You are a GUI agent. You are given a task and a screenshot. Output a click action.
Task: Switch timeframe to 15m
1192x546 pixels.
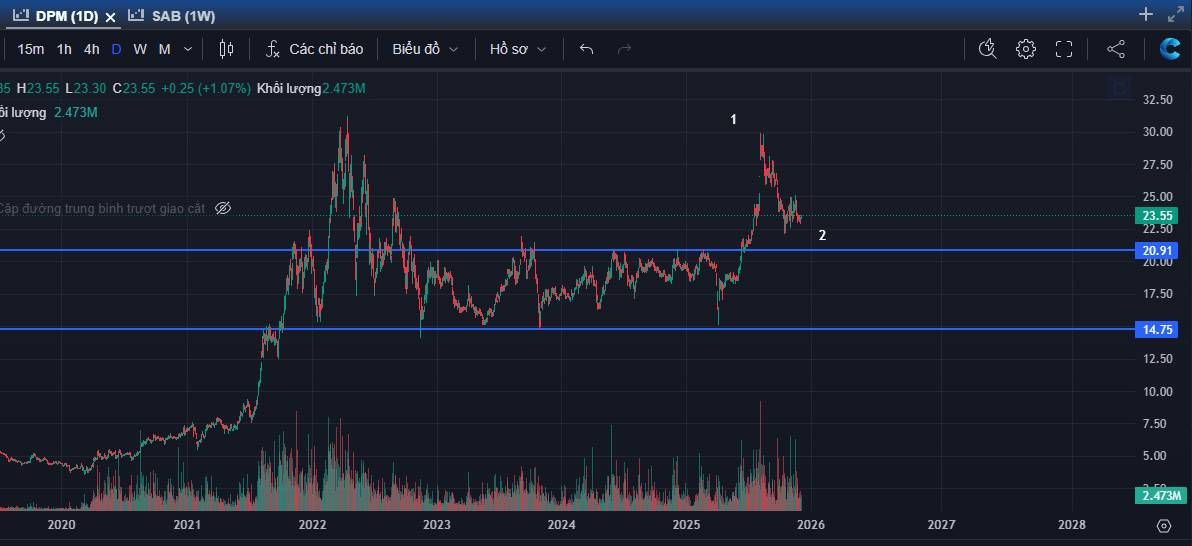[30, 49]
